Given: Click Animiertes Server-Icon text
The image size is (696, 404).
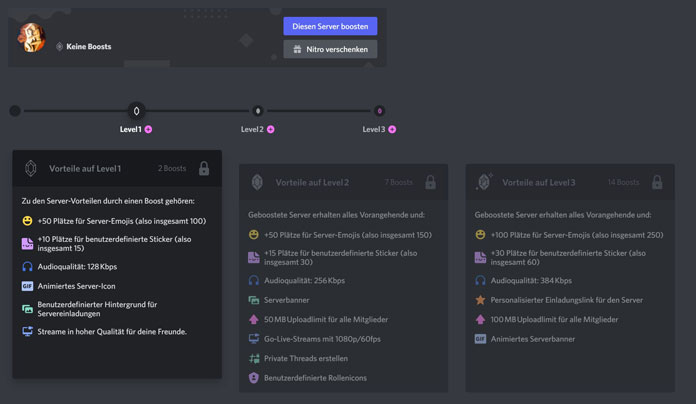Looking at the screenshot, I should (x=76, y=286).
